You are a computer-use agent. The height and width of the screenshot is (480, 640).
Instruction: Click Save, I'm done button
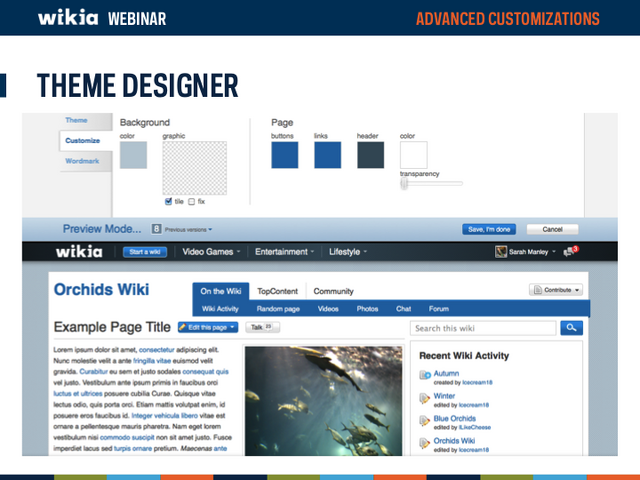pyautogui.click(x=489, y=229)
